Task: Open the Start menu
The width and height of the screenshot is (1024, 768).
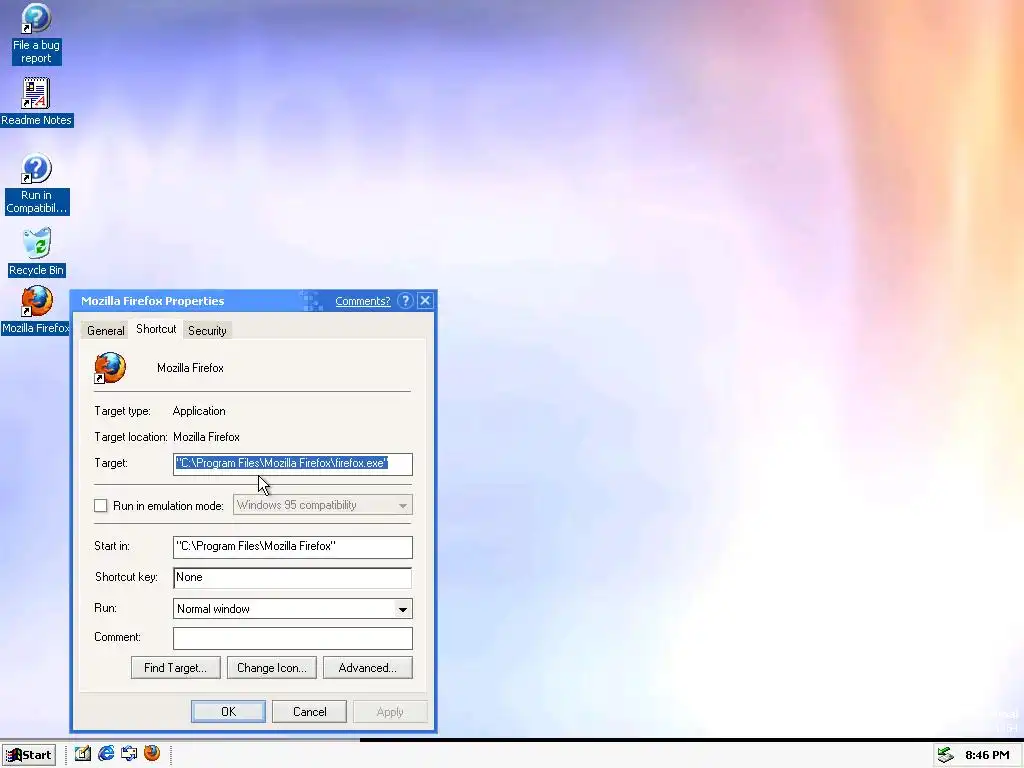Action: [29, 755]
